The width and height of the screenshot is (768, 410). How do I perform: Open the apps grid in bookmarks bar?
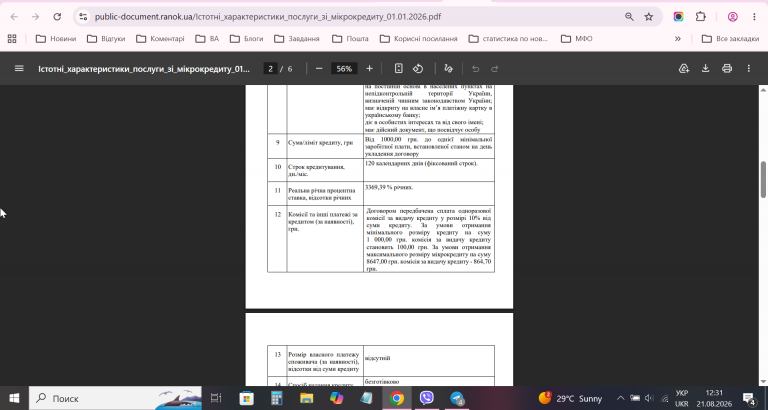coord(12,39)
